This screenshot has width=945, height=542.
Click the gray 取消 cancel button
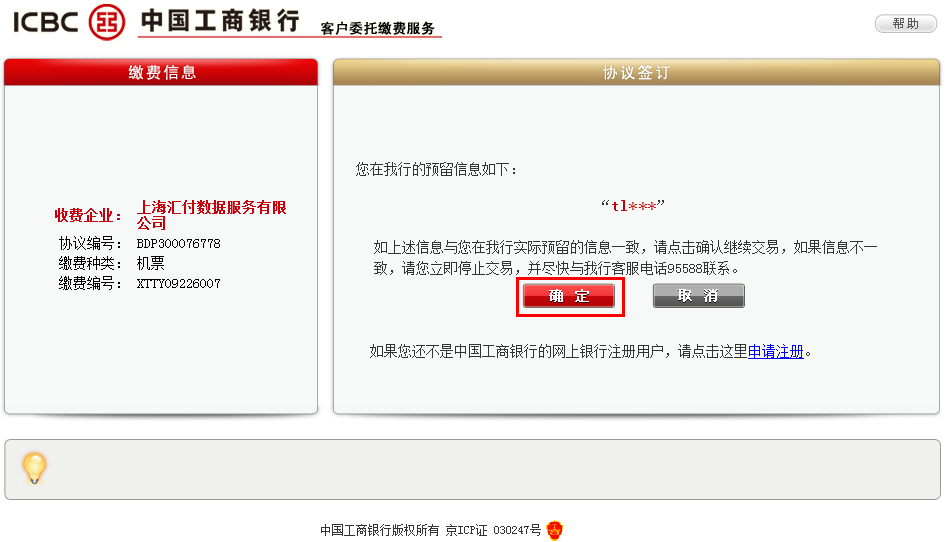699,296
